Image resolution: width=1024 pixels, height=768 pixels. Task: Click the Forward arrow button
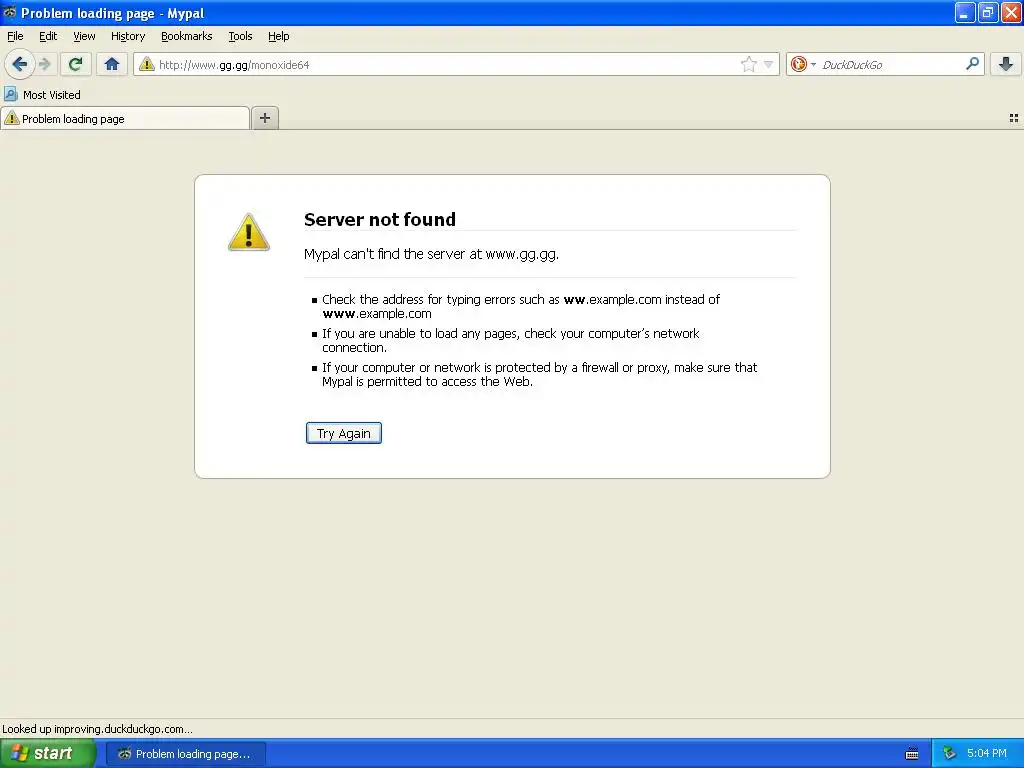point(45,64)
